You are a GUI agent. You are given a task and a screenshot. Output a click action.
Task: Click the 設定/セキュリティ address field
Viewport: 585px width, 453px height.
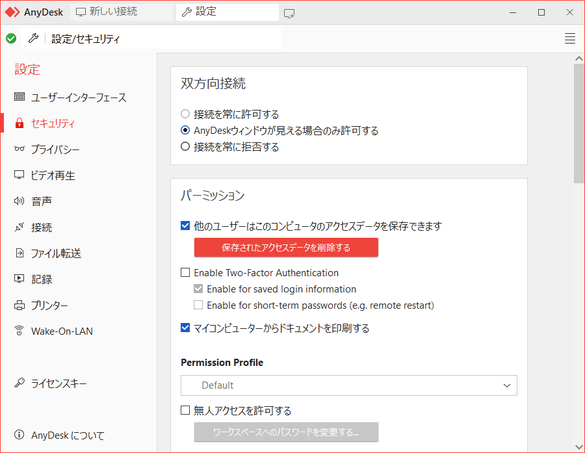click(x=151, y=38)
